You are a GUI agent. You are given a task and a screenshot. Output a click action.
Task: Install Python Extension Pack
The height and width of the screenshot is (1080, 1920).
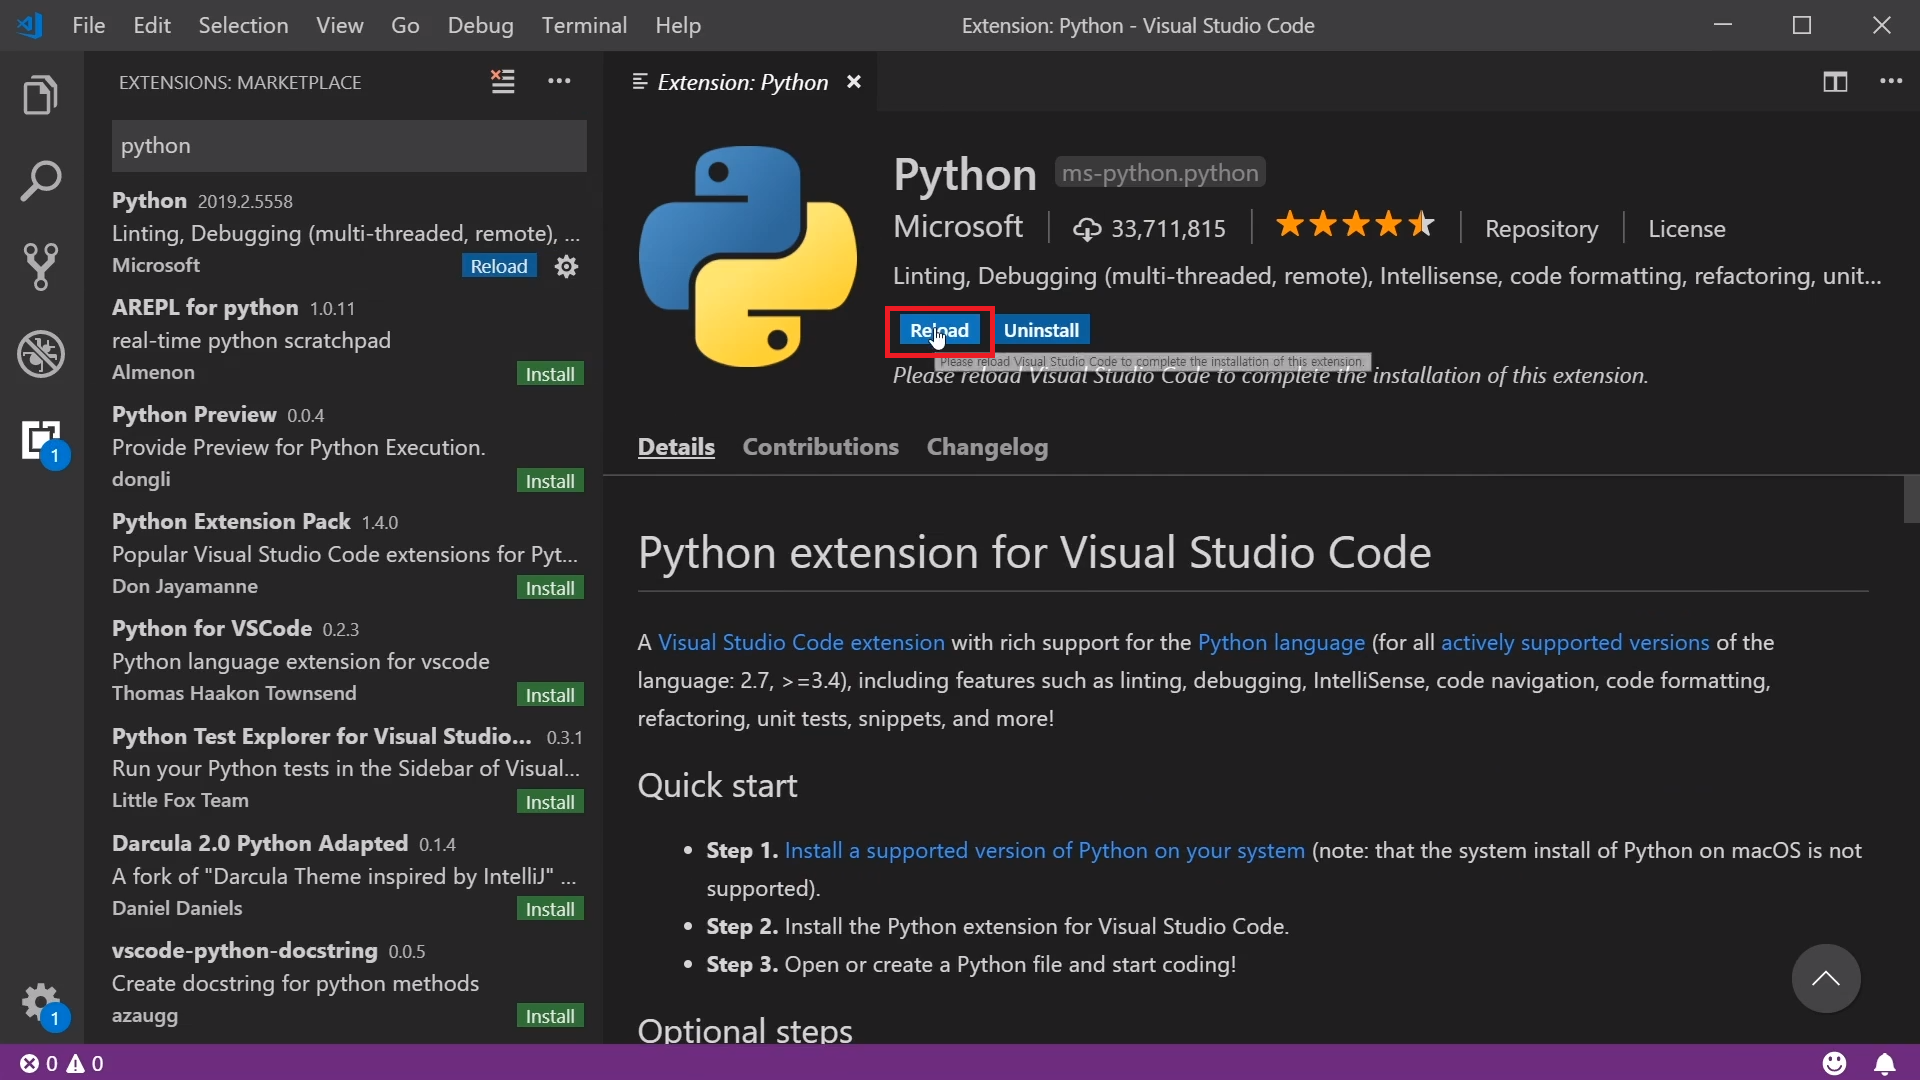pos(550,588)
